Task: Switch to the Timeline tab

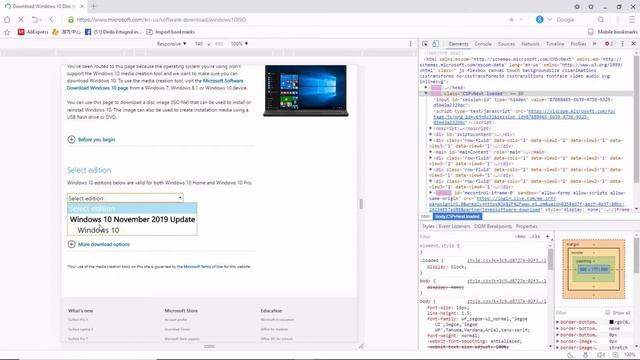Action: coord(555,44)
